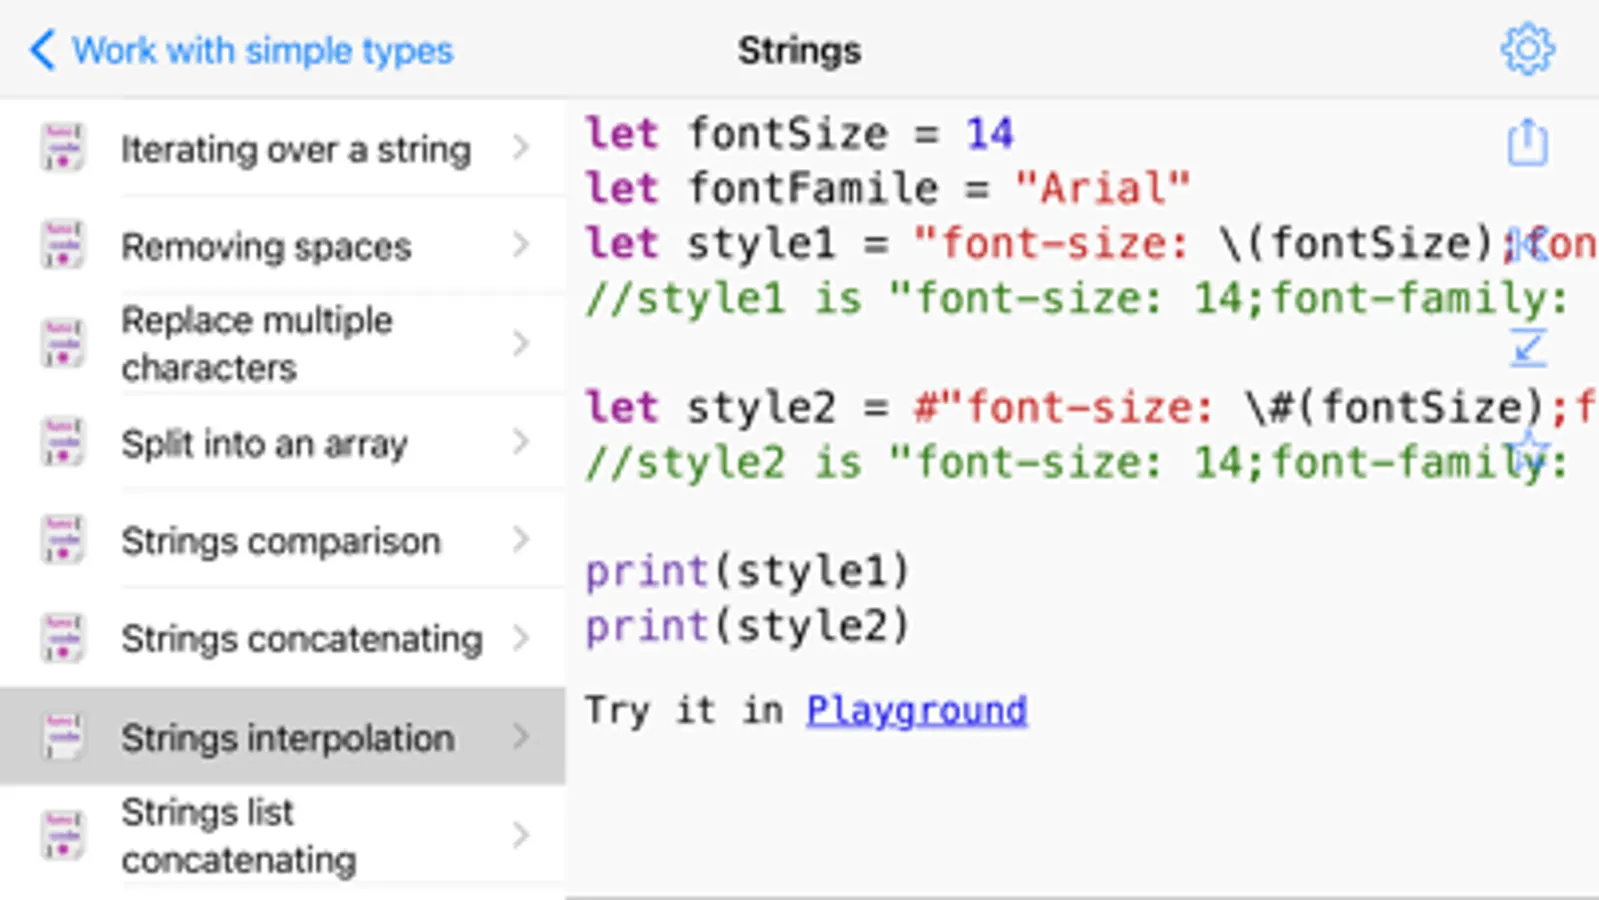Viewport: 1599px width, 900px height.
Task: Click the Iterating over a string icon
Action: tap(62, 148)
